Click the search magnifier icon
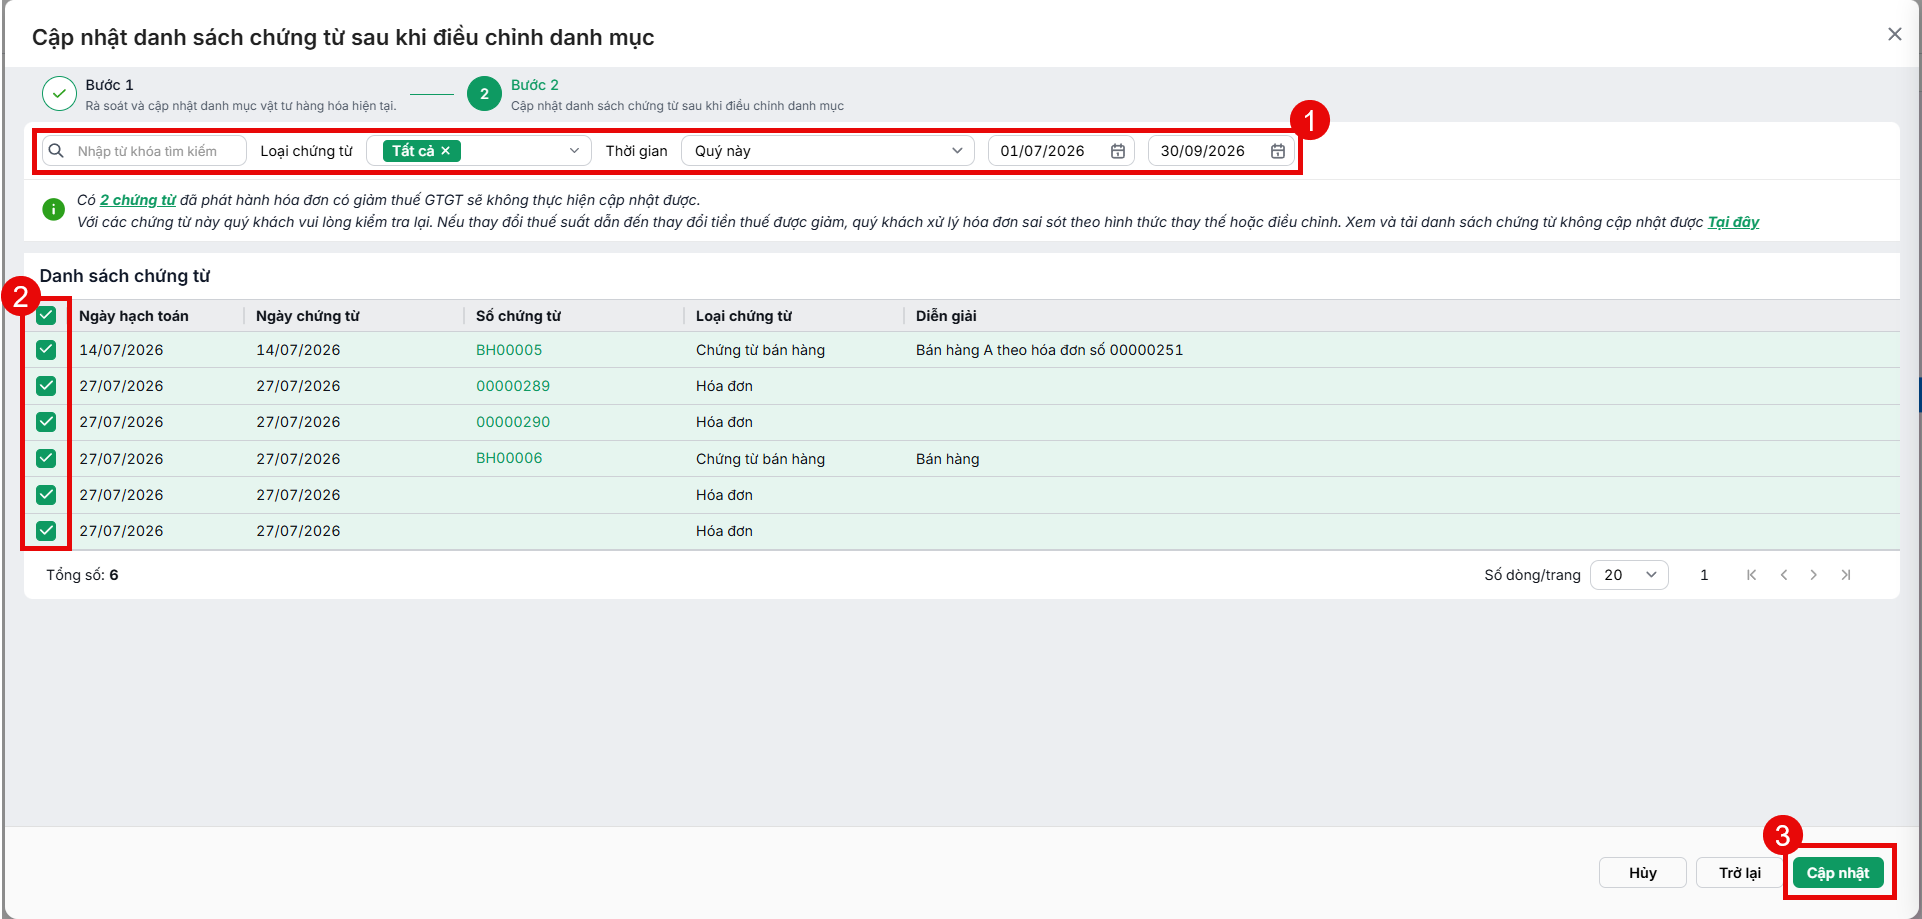 (57, 151)
